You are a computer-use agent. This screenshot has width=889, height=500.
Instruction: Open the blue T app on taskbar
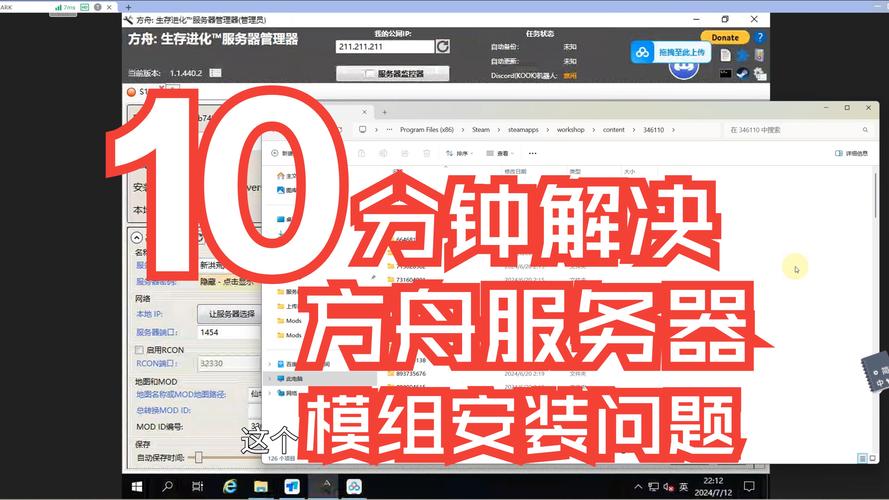coord(292,486)
